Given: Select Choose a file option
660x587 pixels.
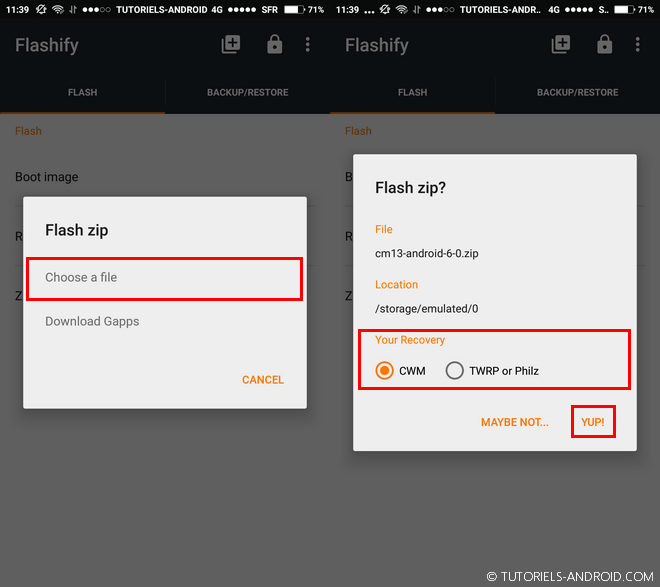Looking at the screenshot, I should point(165,278).
